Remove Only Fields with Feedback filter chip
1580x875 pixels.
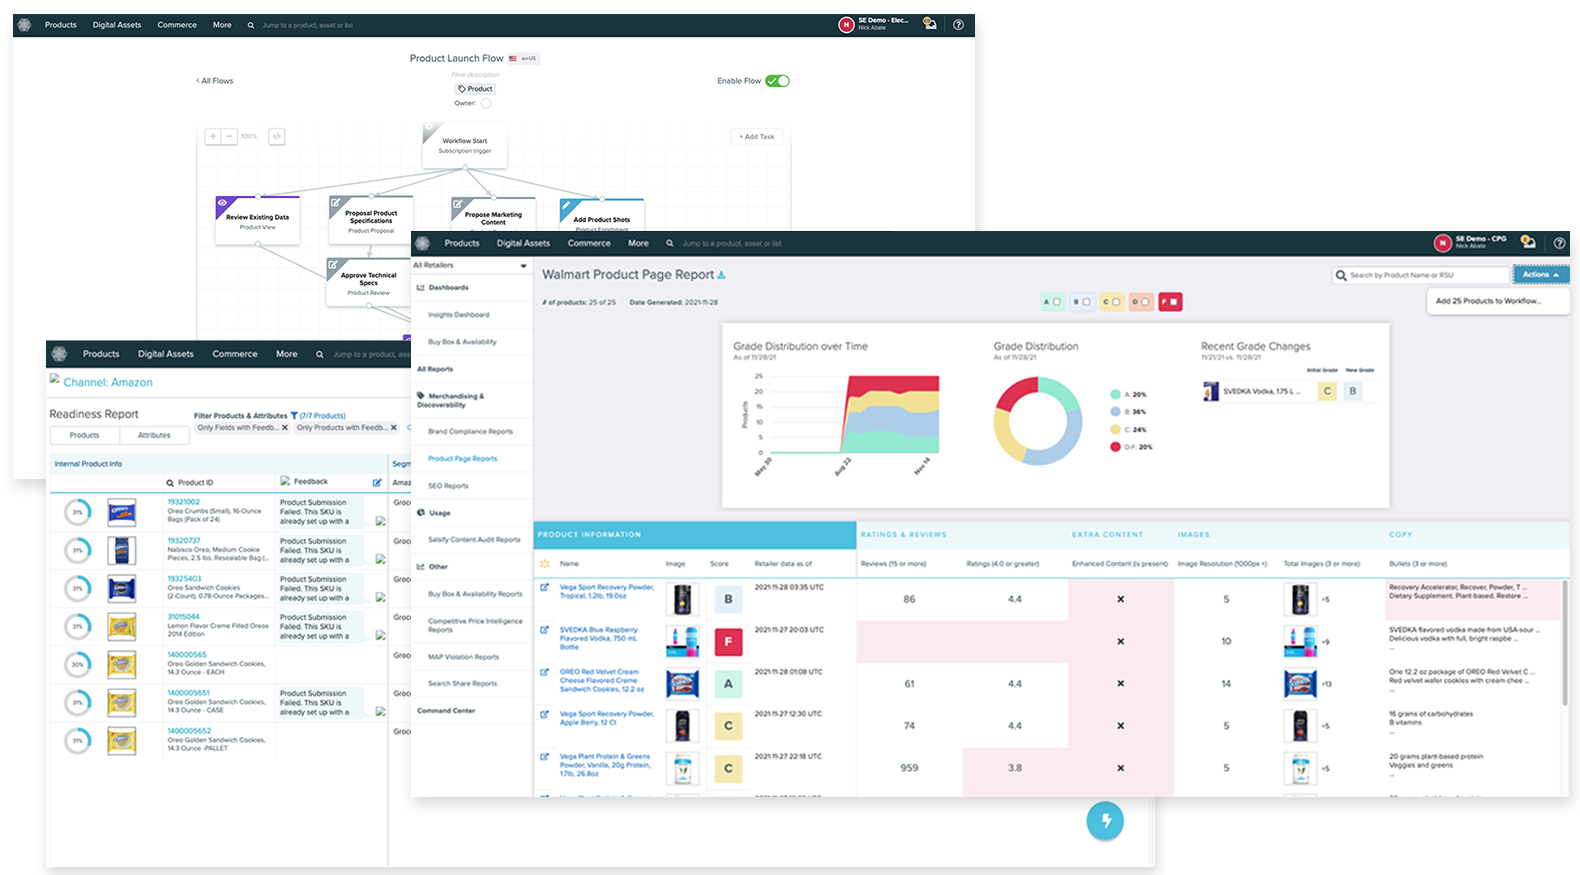285,428
